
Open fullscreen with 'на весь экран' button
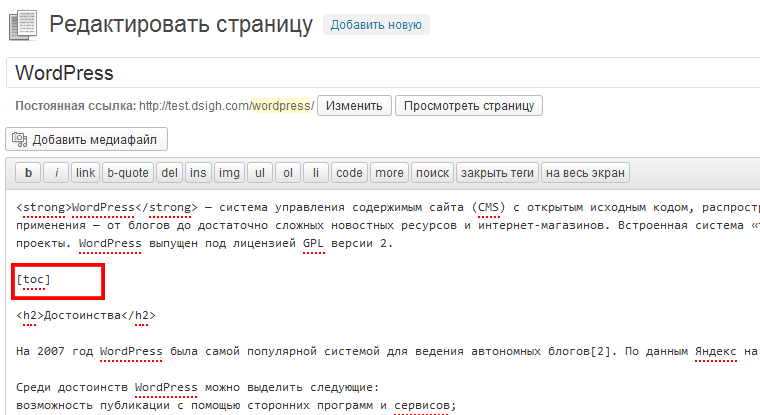pos(585,173)
